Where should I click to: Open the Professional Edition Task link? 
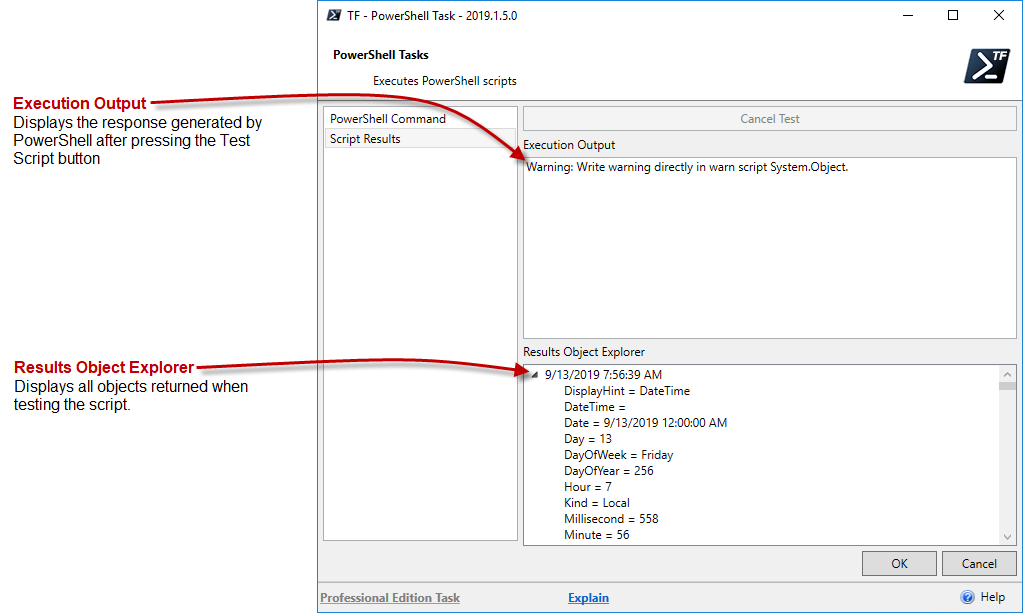pyautogui.click(x=389, y=597)
